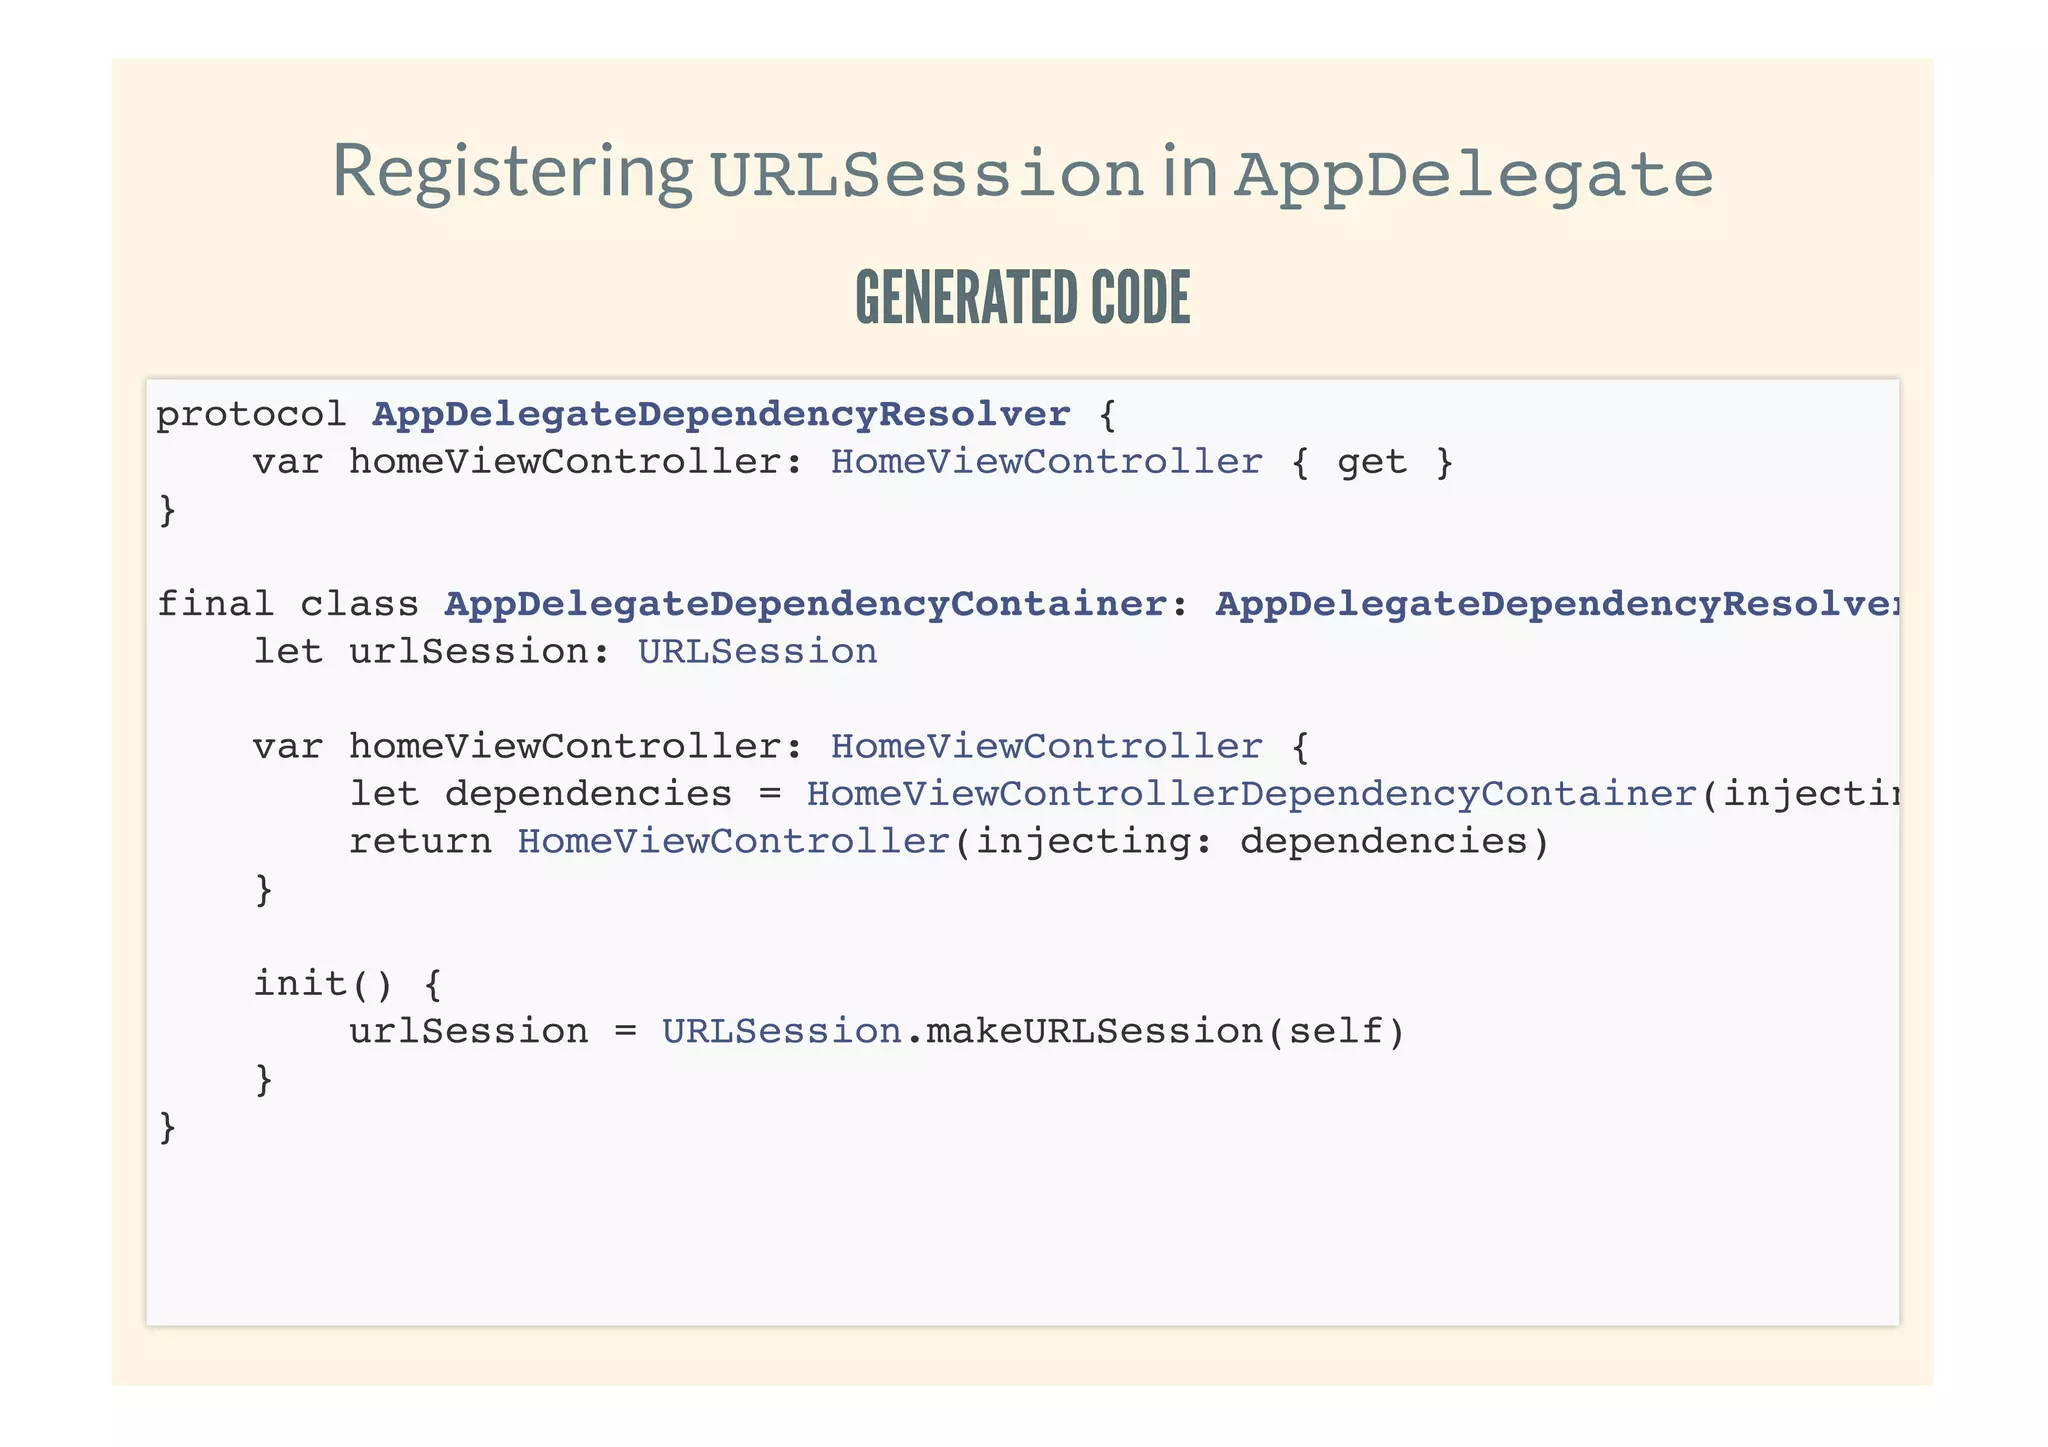The width and height of the screenshot is (2048, 1447).
Task: Click the 'init() {' line
Action: (x=347, y=984)
